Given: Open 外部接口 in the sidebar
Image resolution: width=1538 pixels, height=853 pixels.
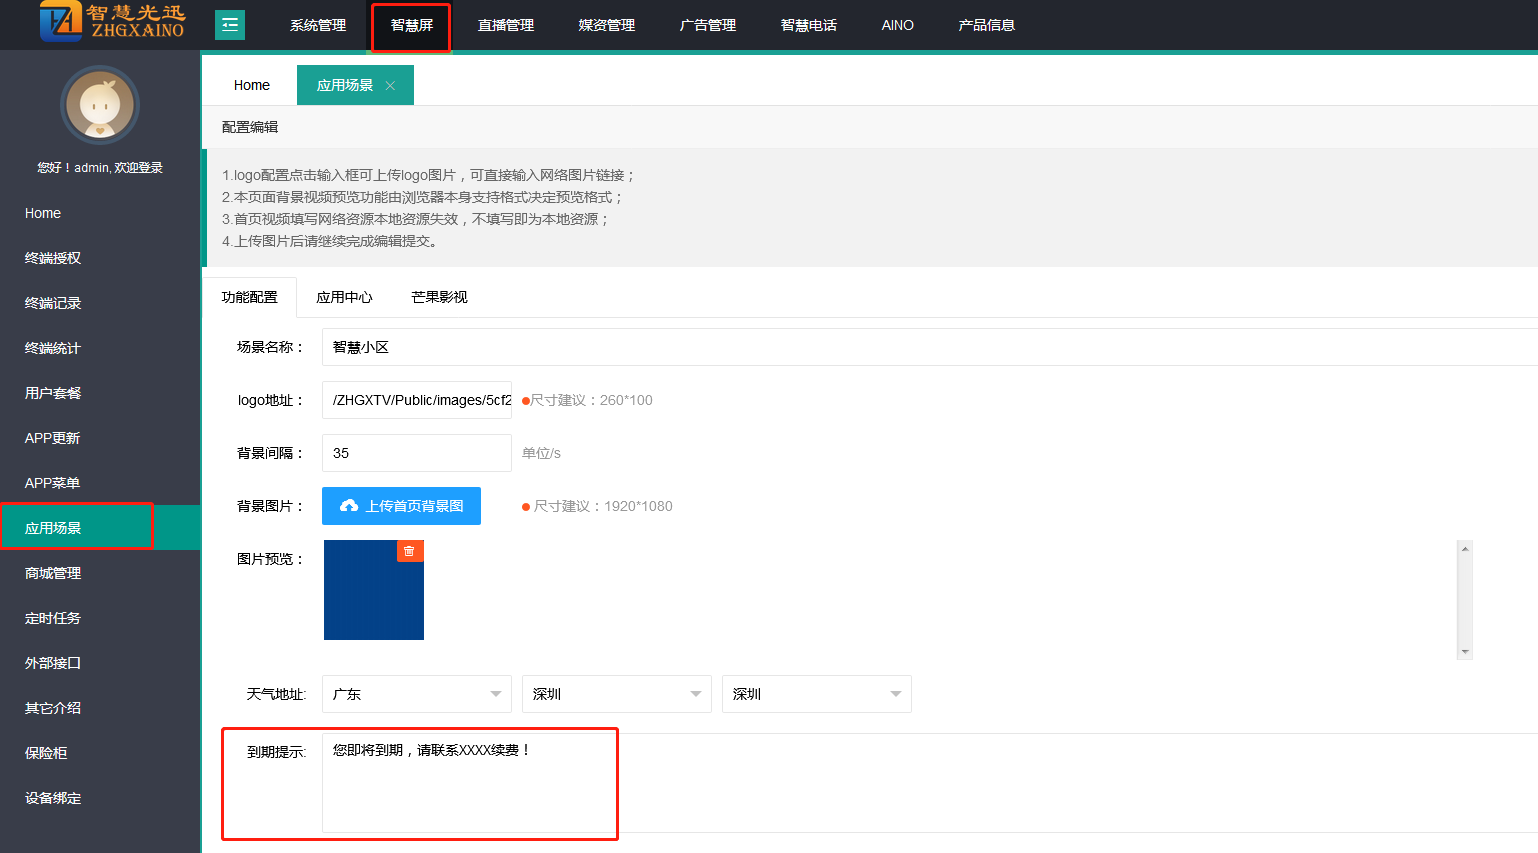Looking at the screenshot, I should [x=100, y=663].
